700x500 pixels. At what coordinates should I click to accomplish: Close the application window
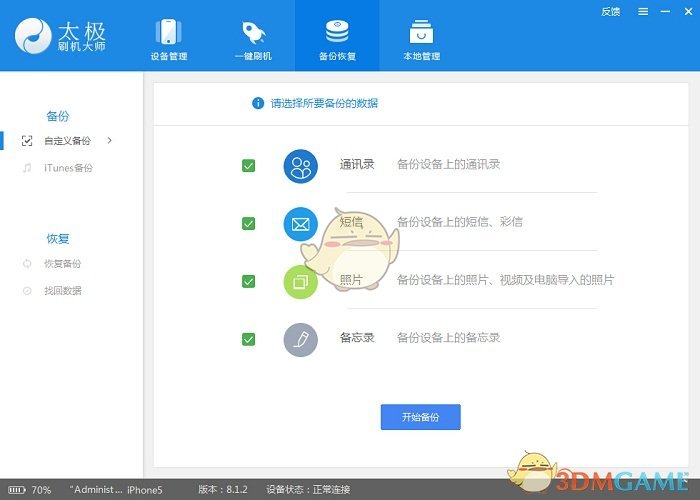[688, 12]
